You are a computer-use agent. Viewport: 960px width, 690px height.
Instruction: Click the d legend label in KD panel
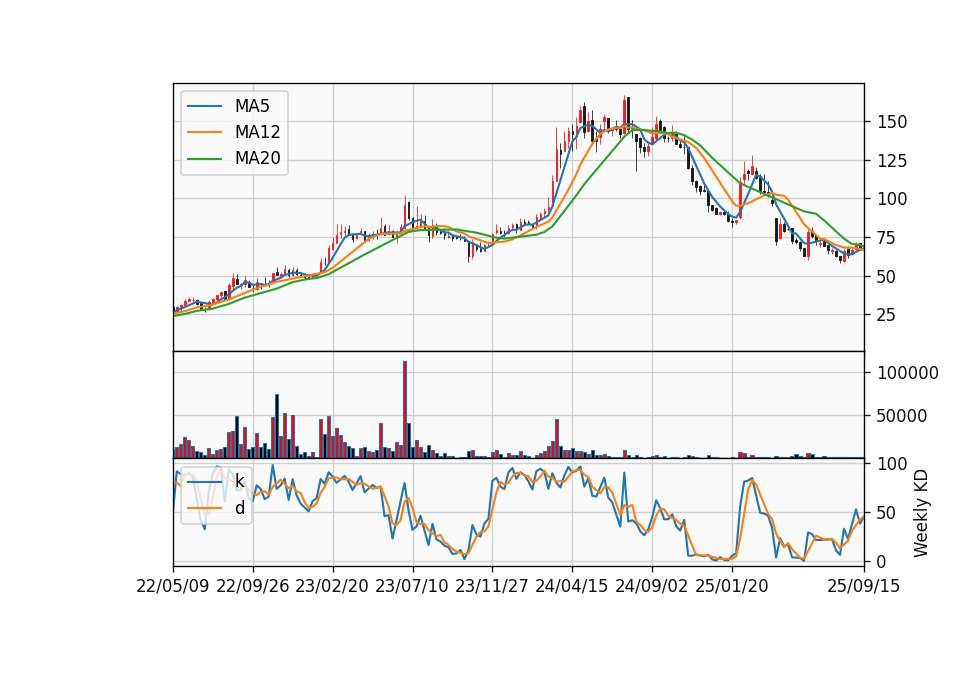(x=239, y=508)
